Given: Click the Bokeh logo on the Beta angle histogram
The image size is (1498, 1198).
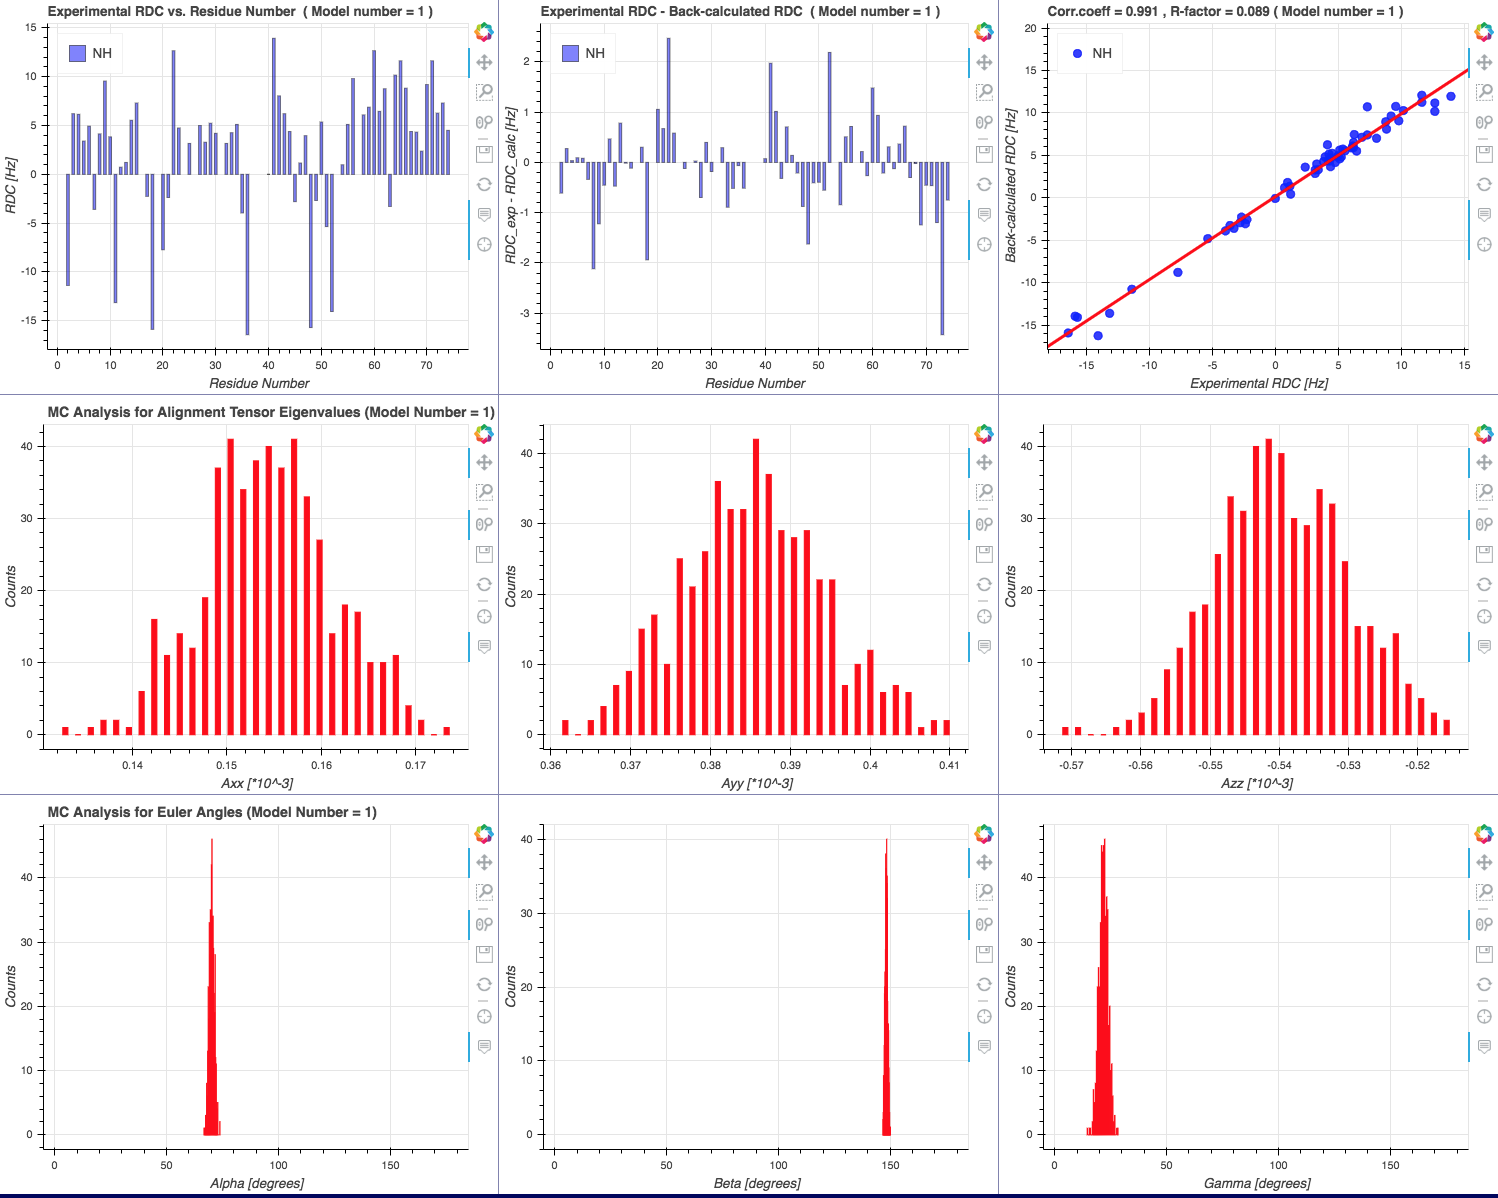Looking at the screenshot, I should (x=984, y=833).
